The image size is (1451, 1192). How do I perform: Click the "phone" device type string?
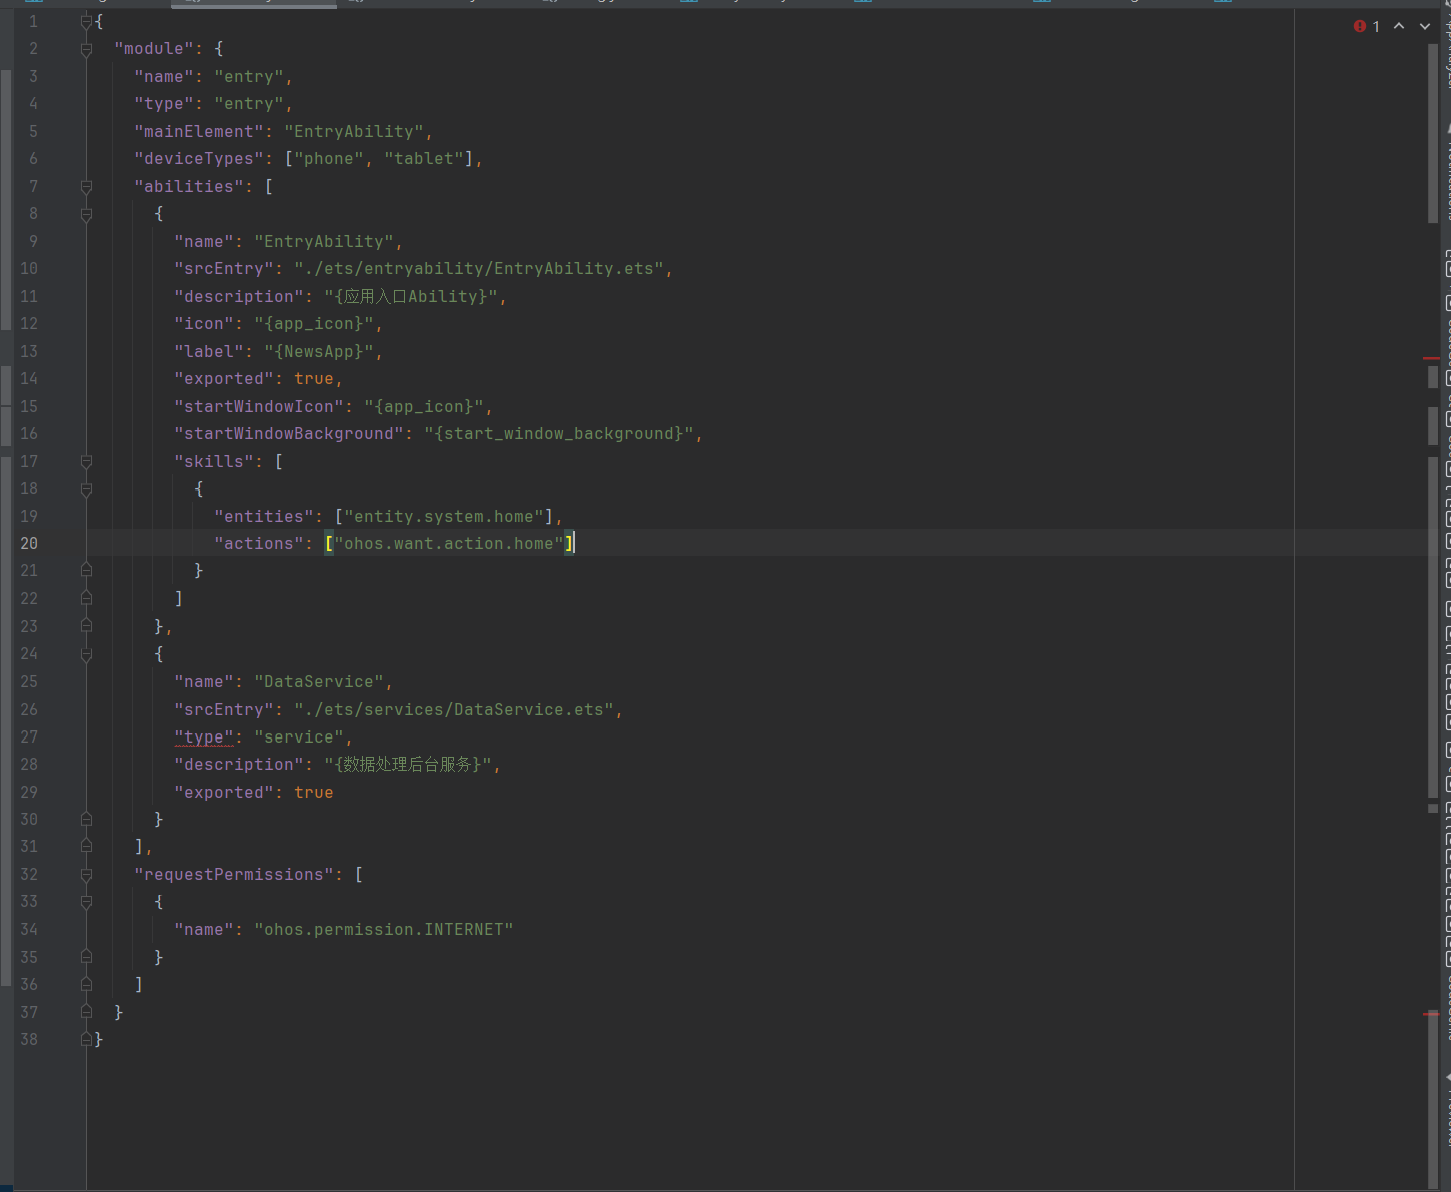click(x=329, y=159)
